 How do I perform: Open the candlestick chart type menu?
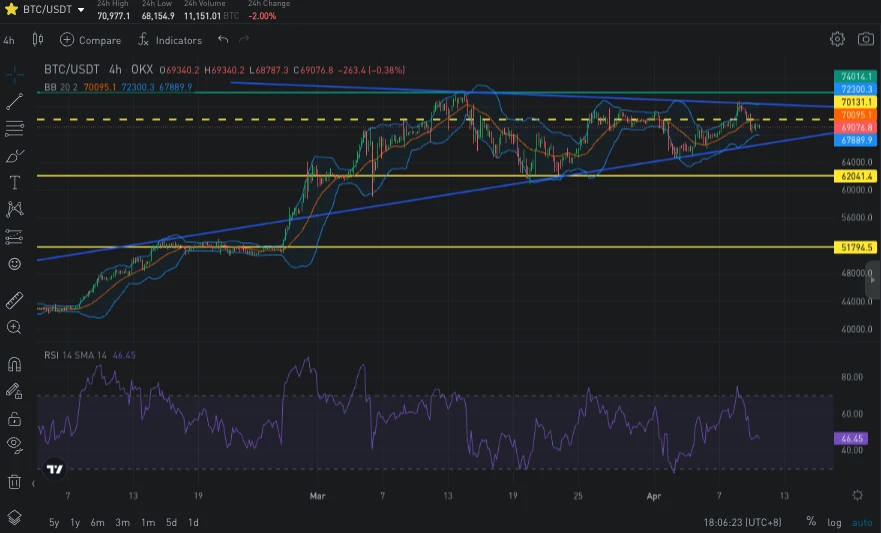[x=38, y=40]
